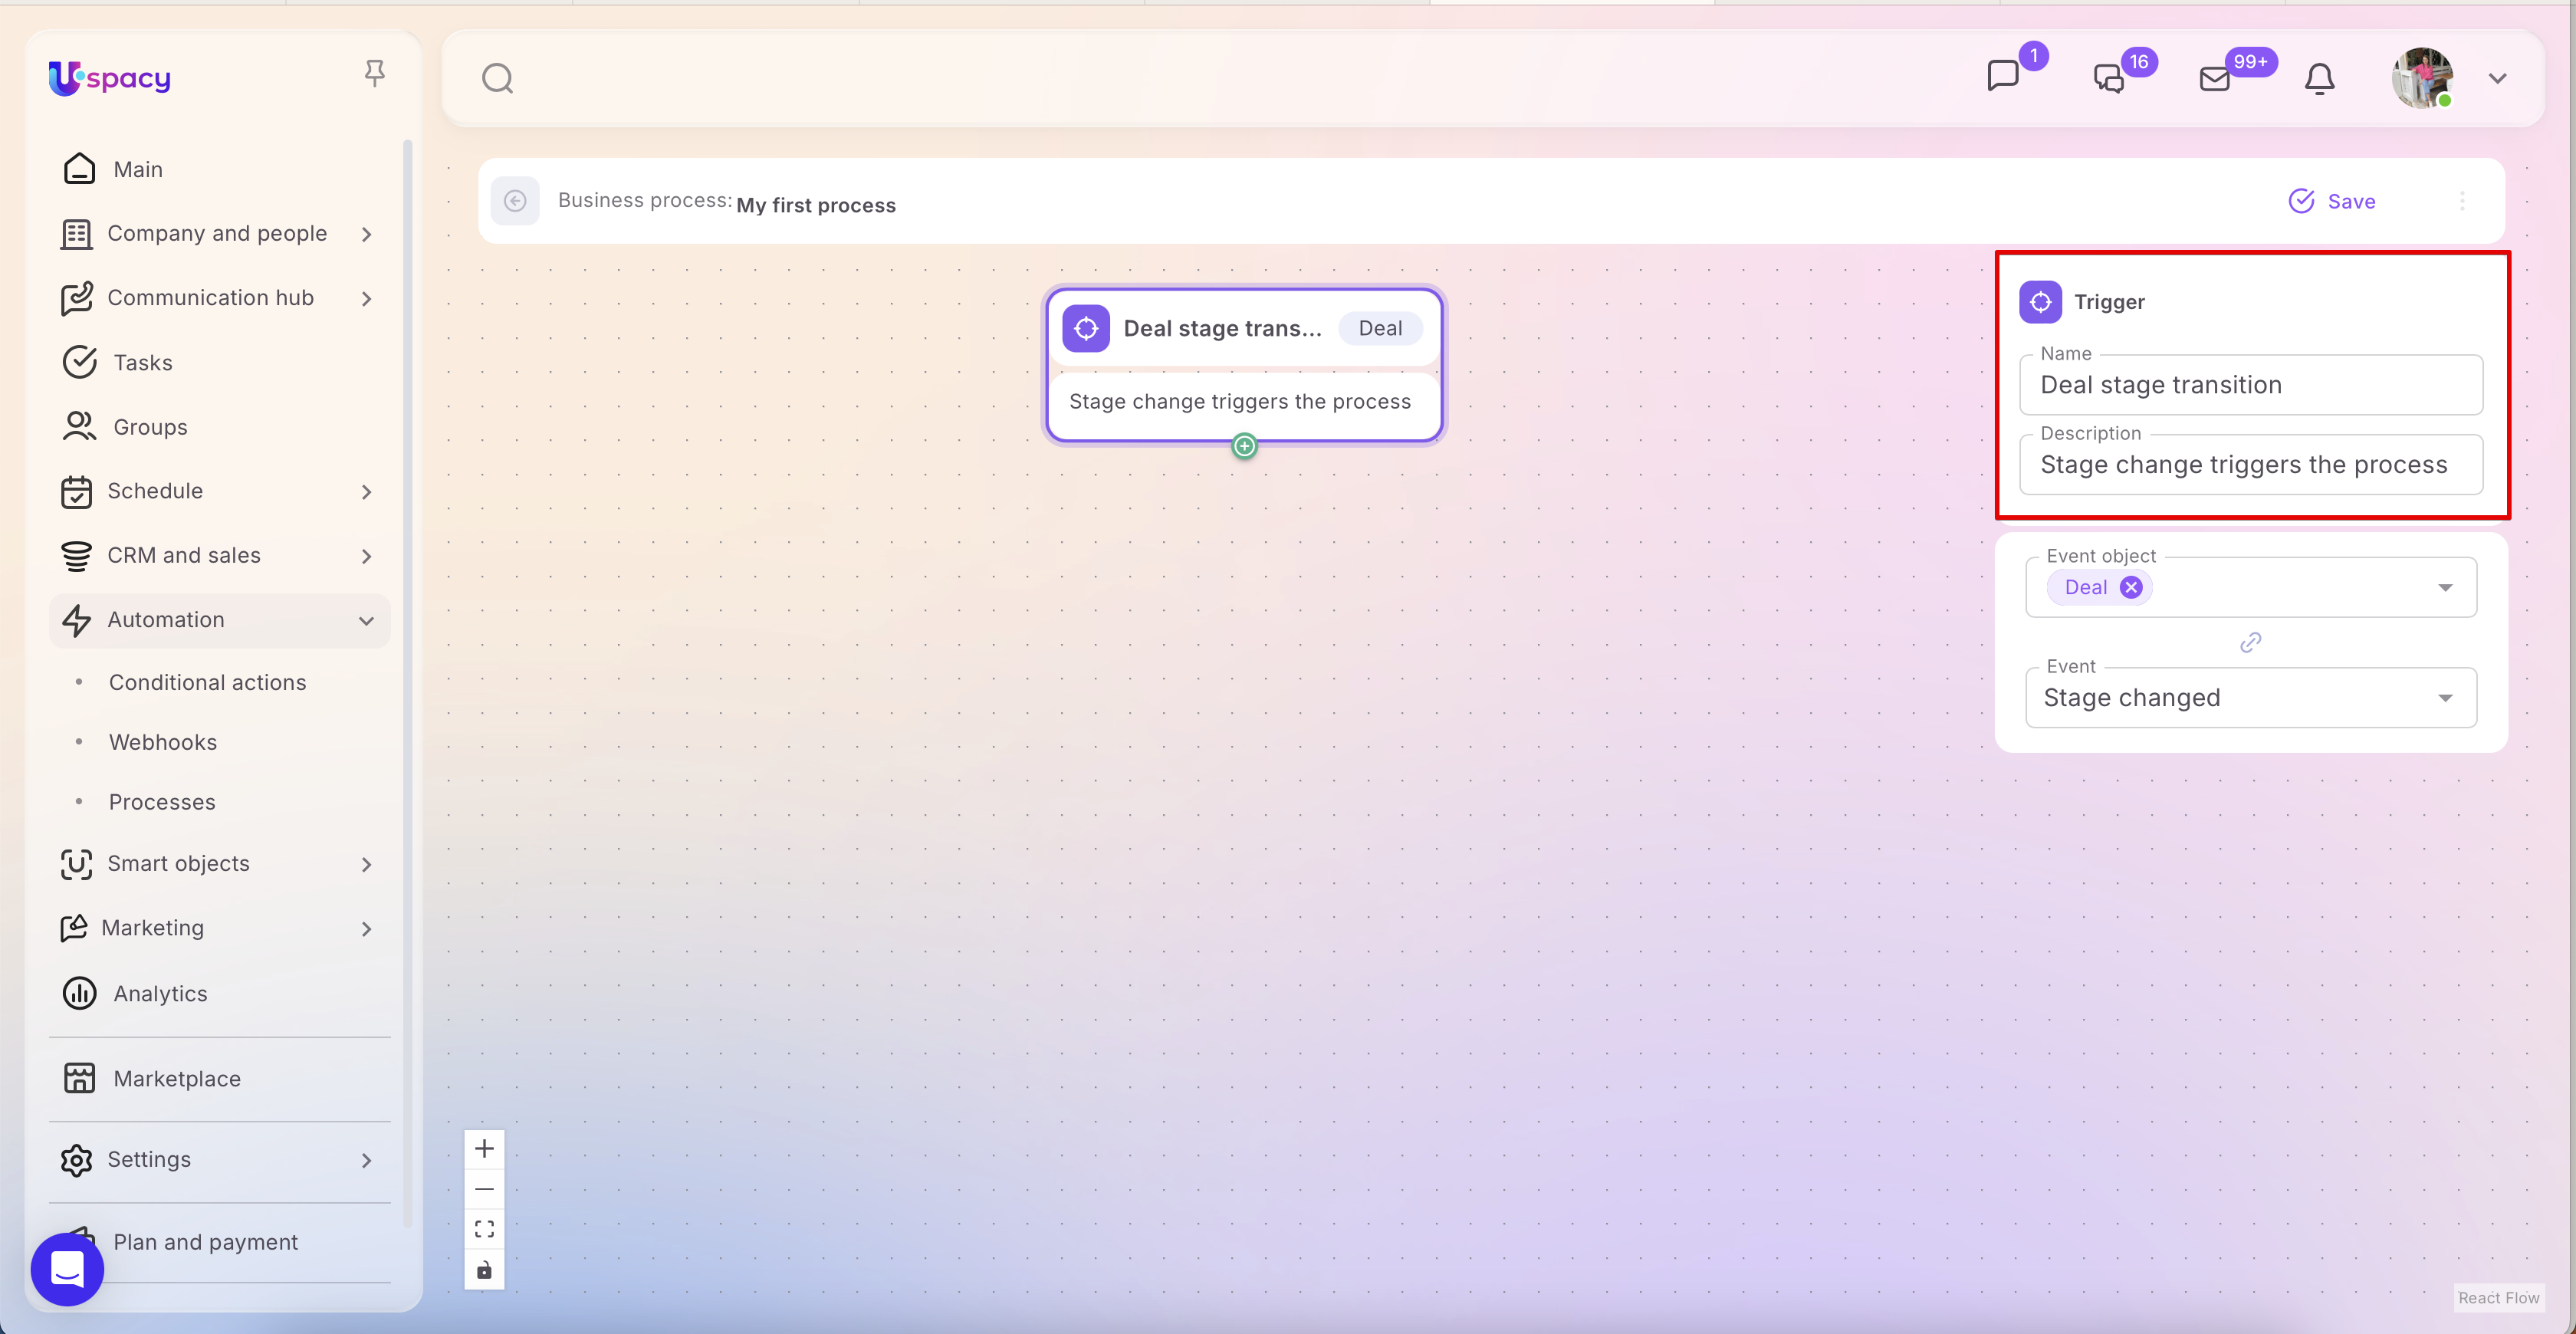The image size is (2576, 1334).
Task: Toggle the canvas interactivity lock
Action: (x=484, y=1270)
